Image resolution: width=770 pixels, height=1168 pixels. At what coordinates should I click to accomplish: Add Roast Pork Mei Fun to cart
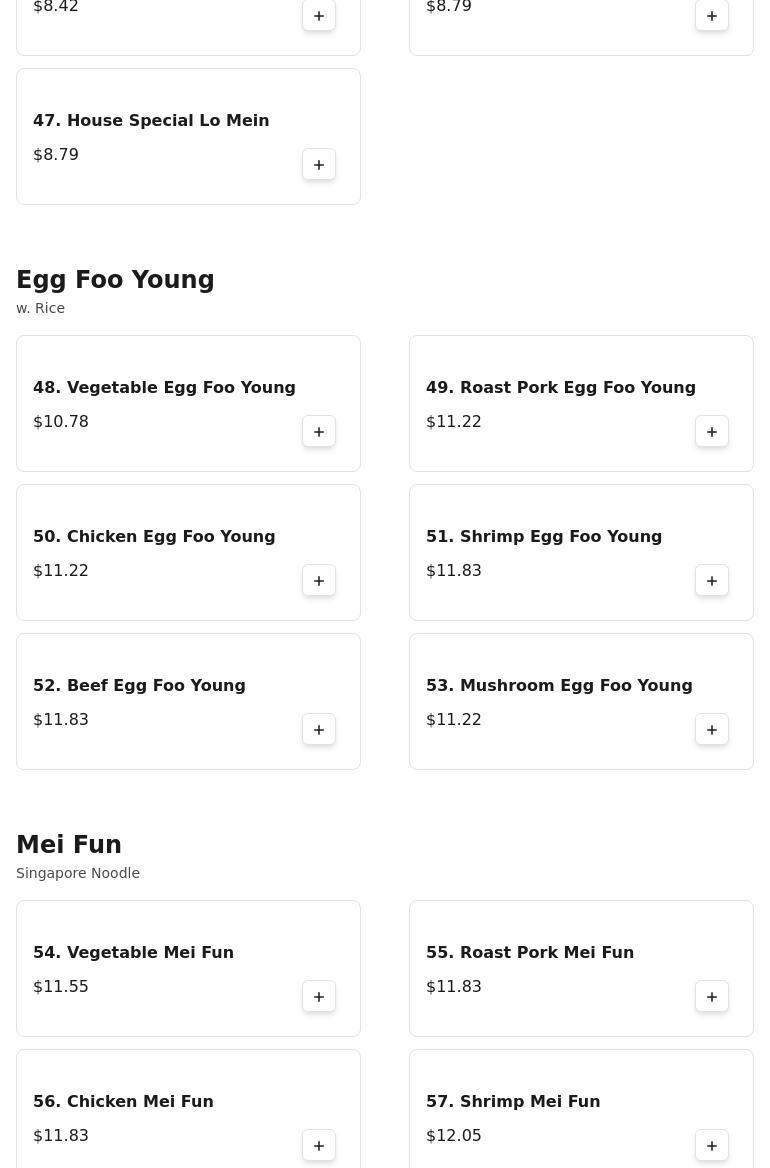click(x=712, y=997)
